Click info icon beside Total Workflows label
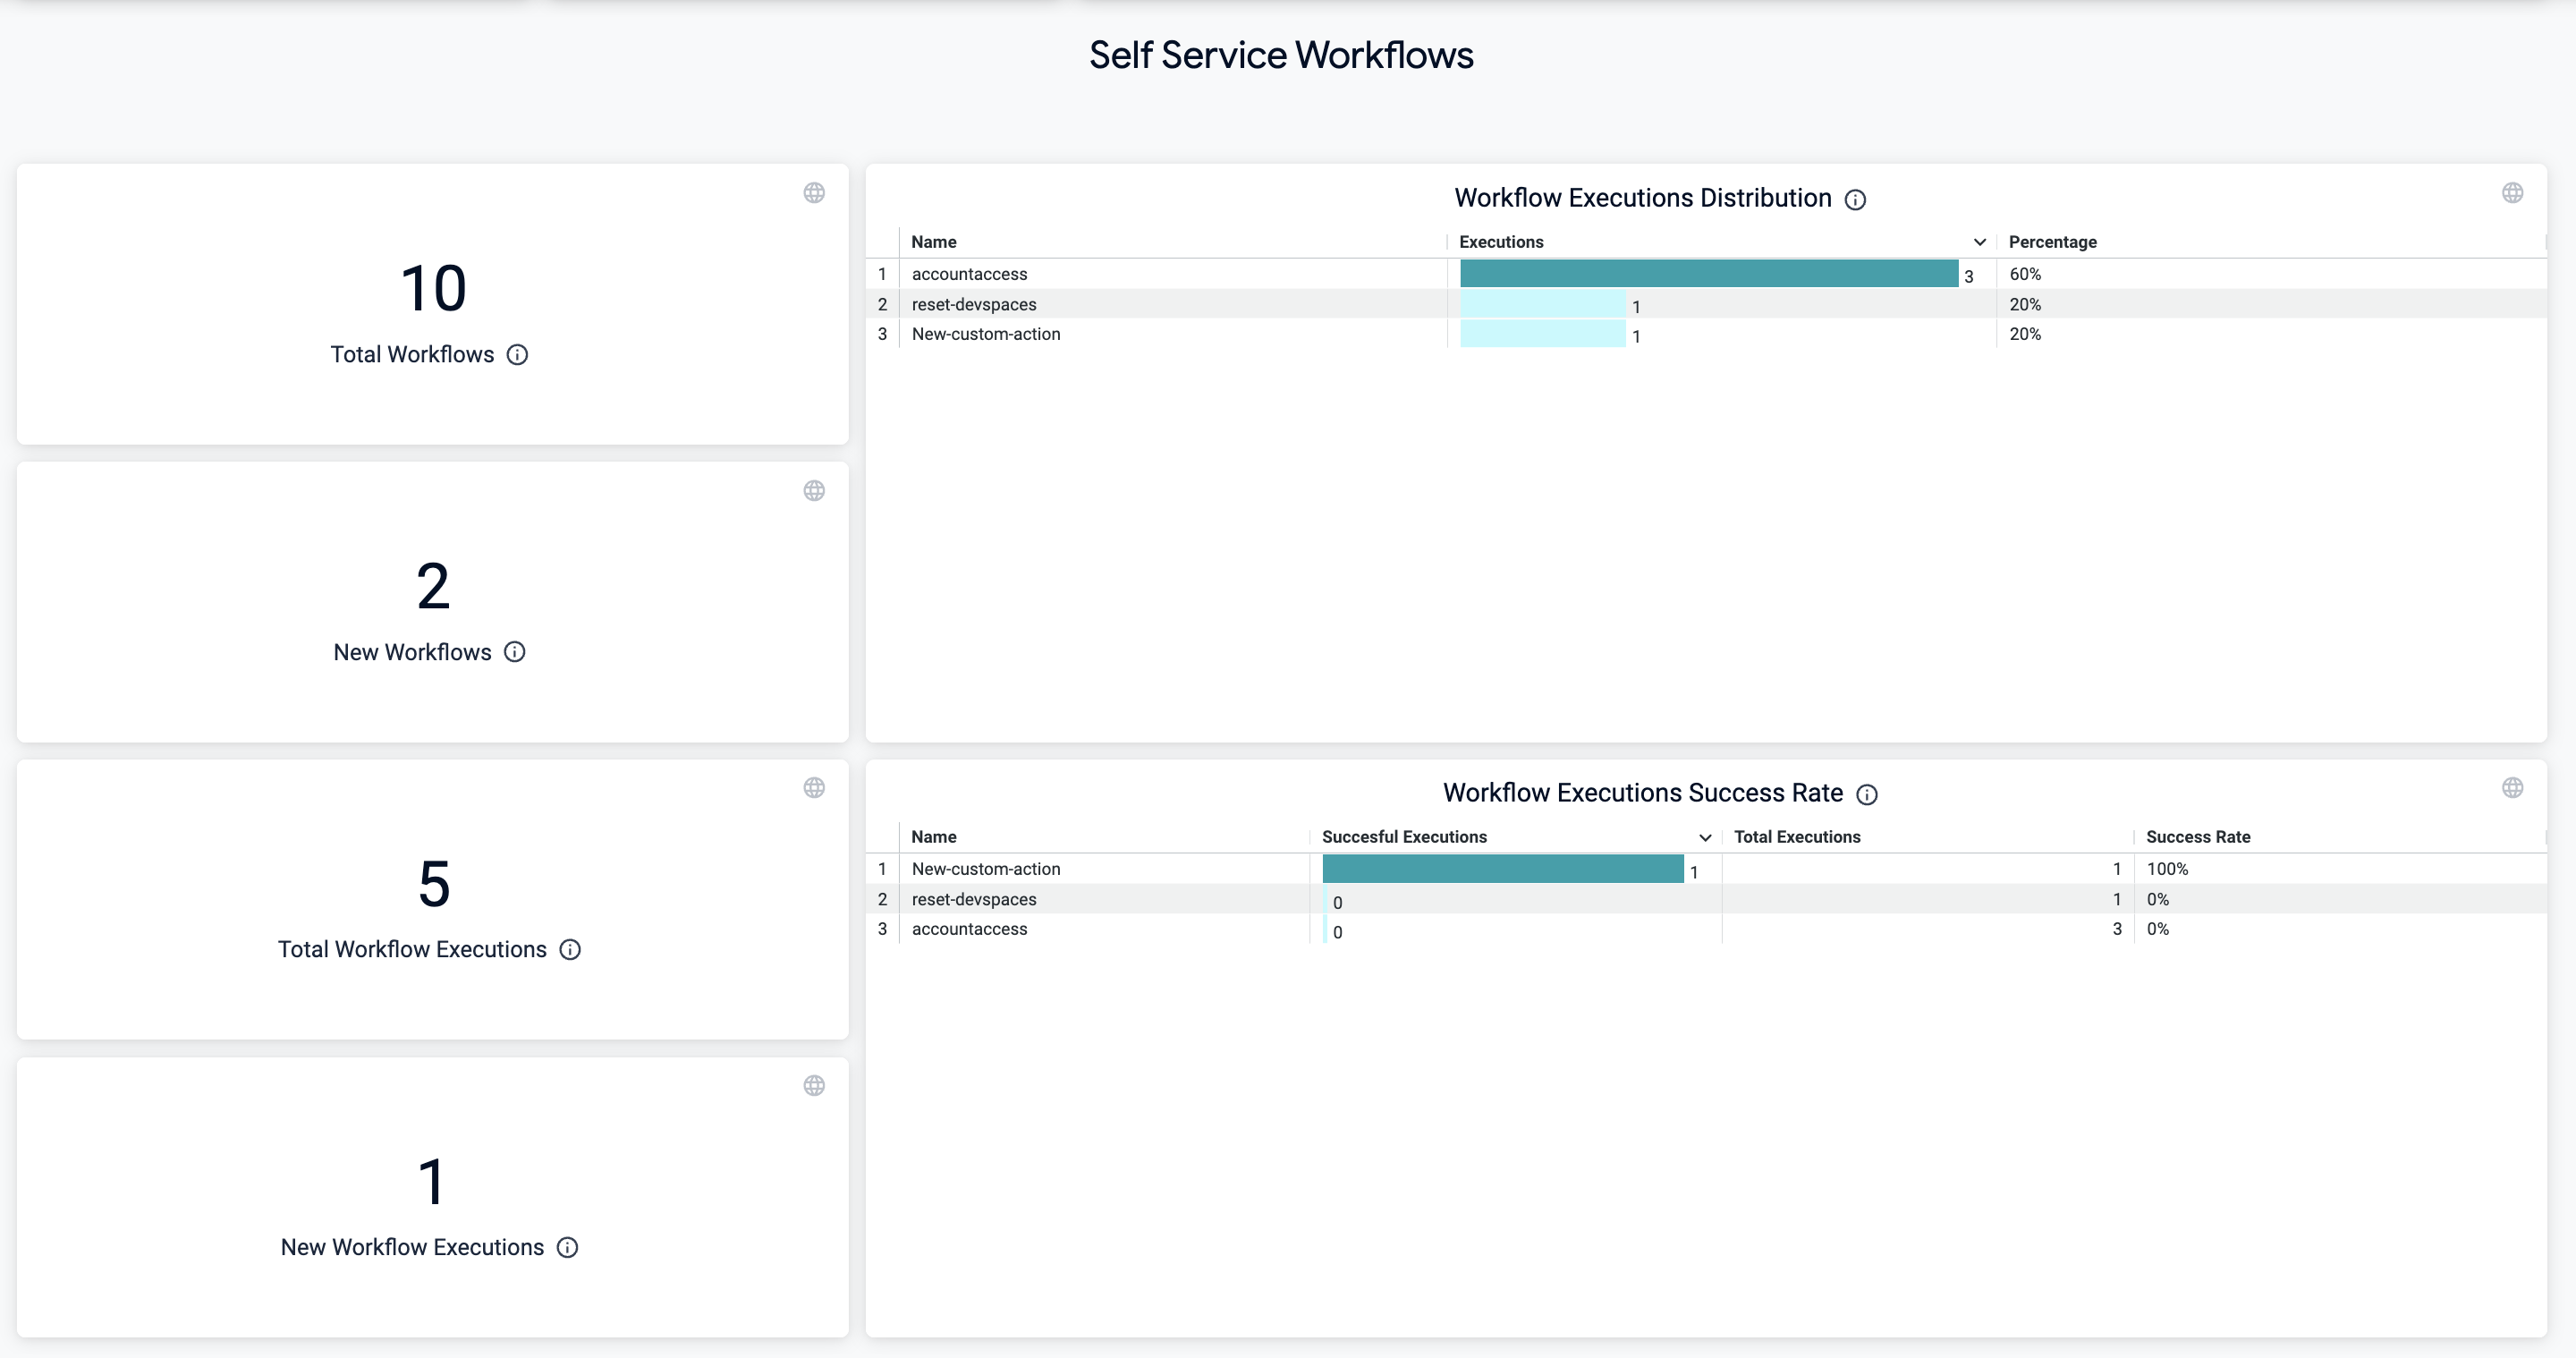 pos(517,355)
